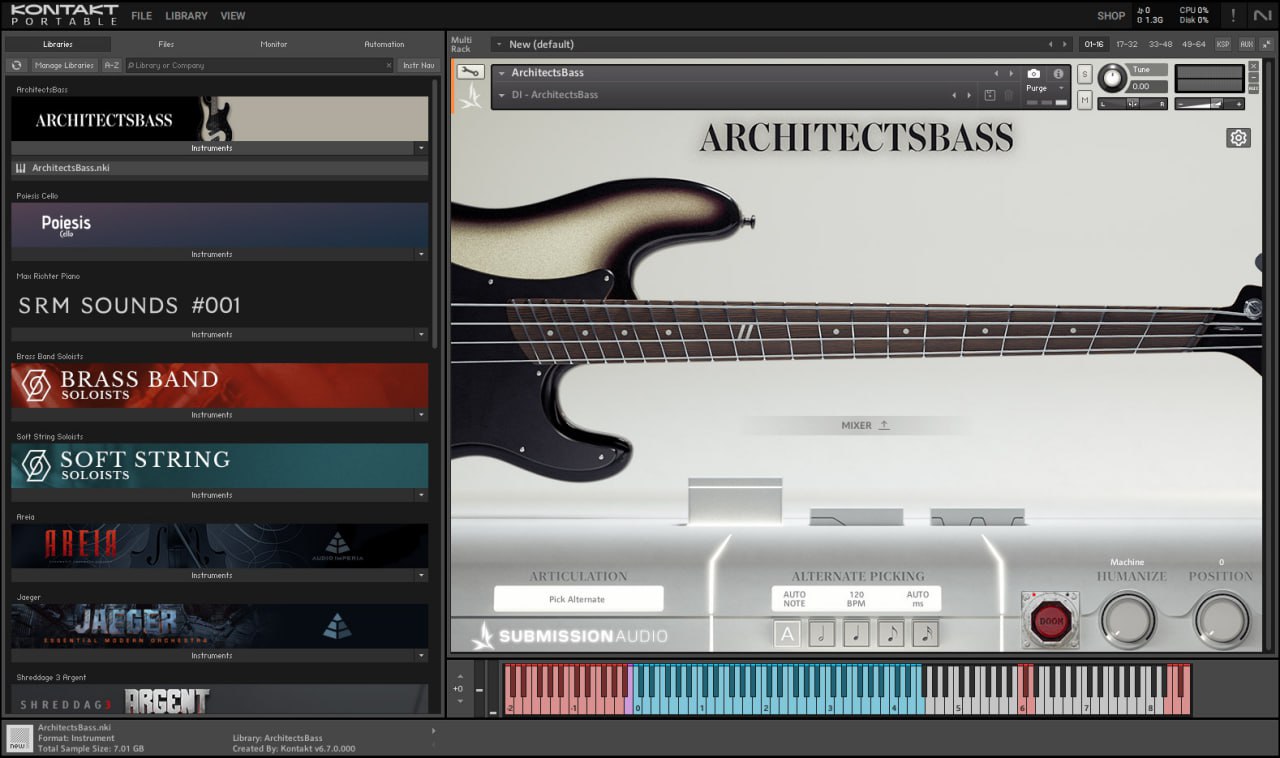1280x758 pixels.
Task: Click the refresh libraries icon
Action: point(17,65)
